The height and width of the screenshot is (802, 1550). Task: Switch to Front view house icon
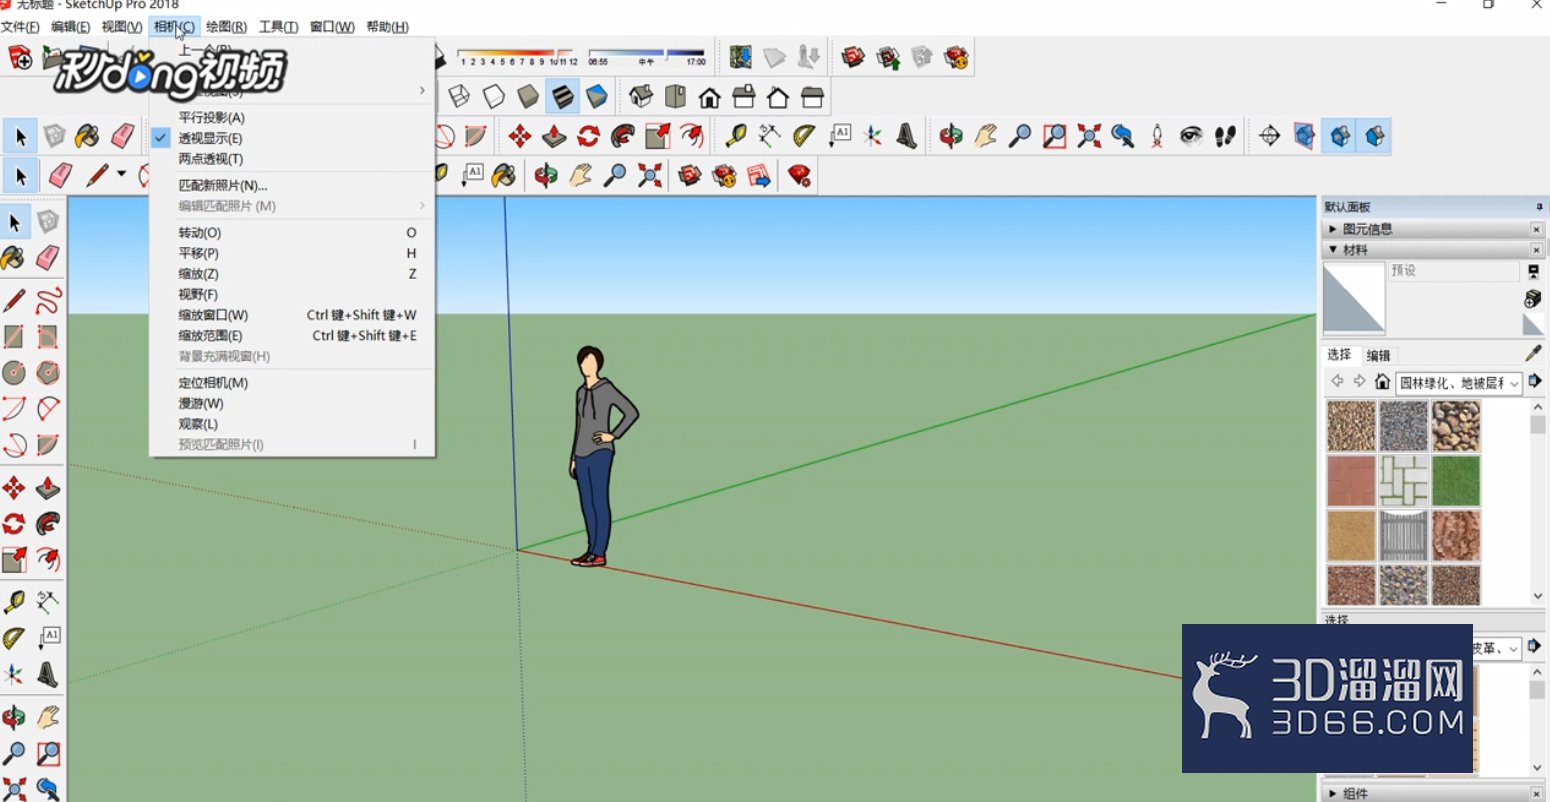(x=710, y=97)
